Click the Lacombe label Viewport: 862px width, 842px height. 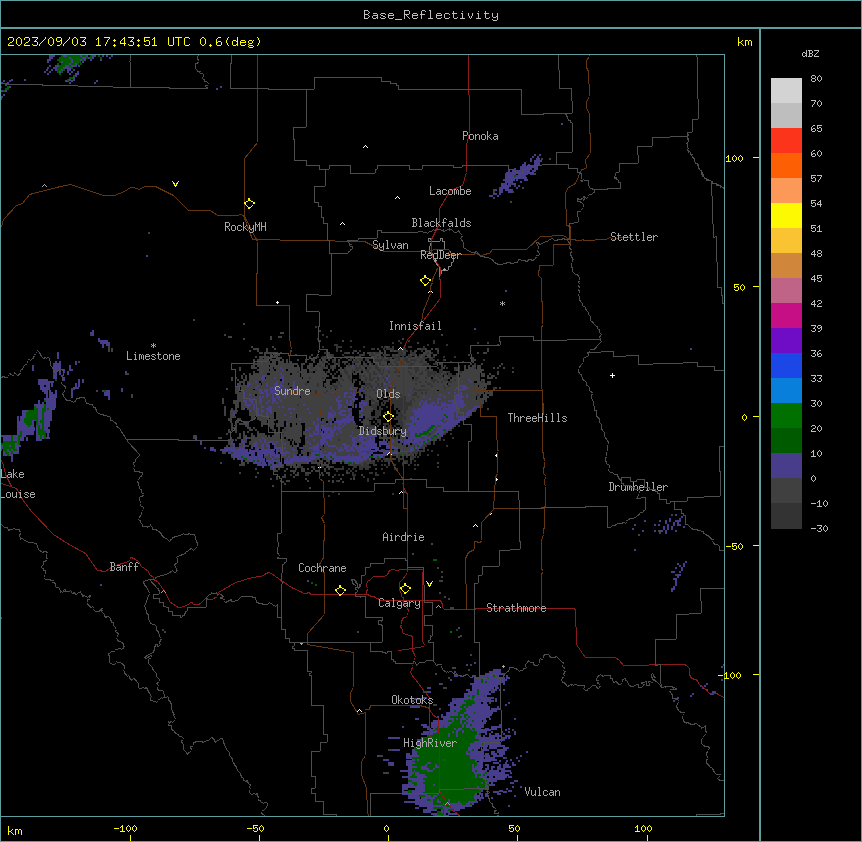click(x=450, y=191)
